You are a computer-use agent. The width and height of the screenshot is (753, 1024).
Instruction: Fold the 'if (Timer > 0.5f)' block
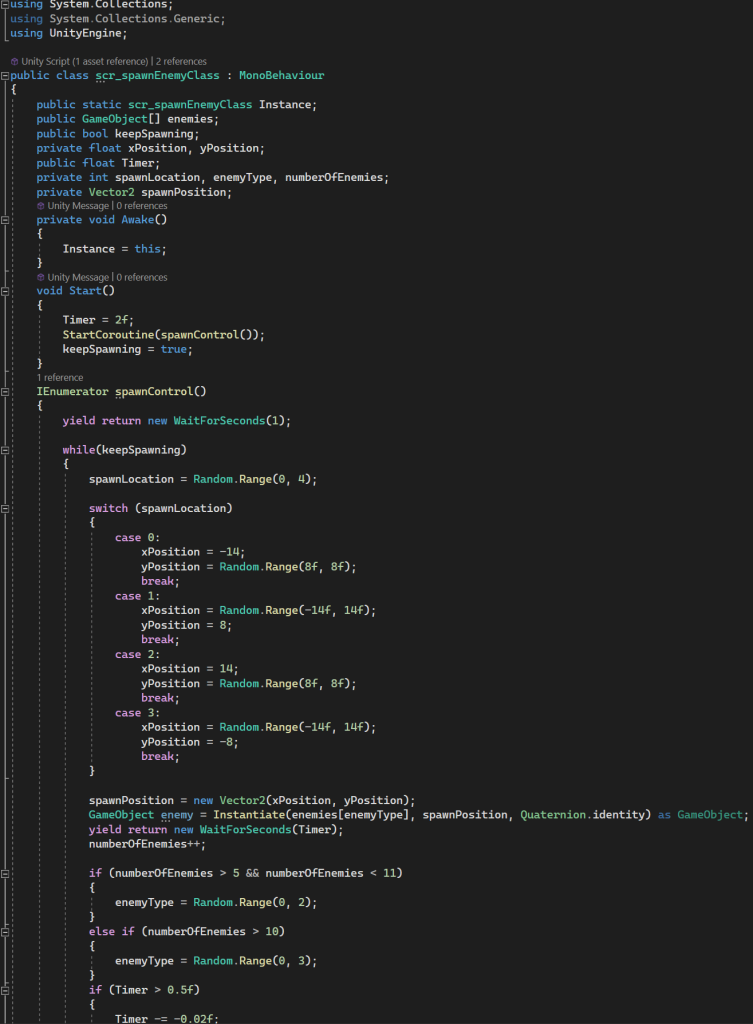coord(5,990)
